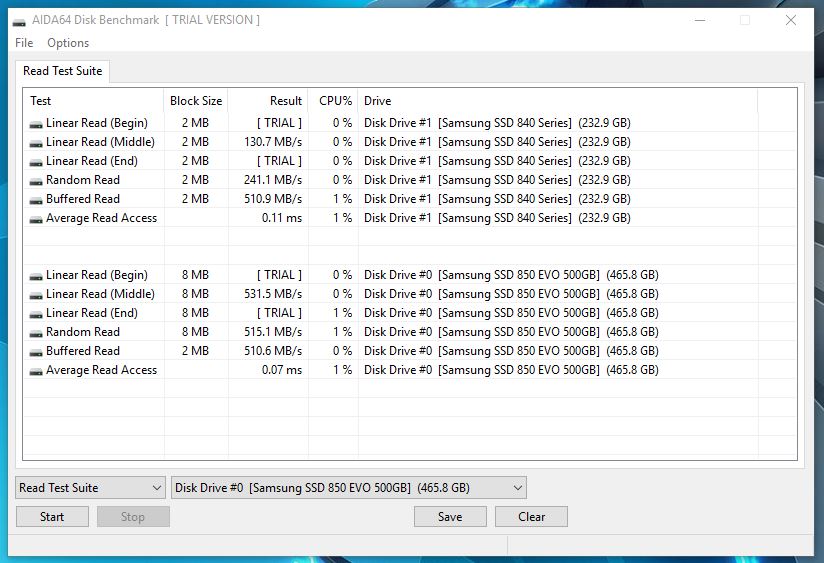Viewport: 824px width, 563px height.
Task: Select the 0.07 ms access time value
Action: pyautogui.click(x=282, y=370)
